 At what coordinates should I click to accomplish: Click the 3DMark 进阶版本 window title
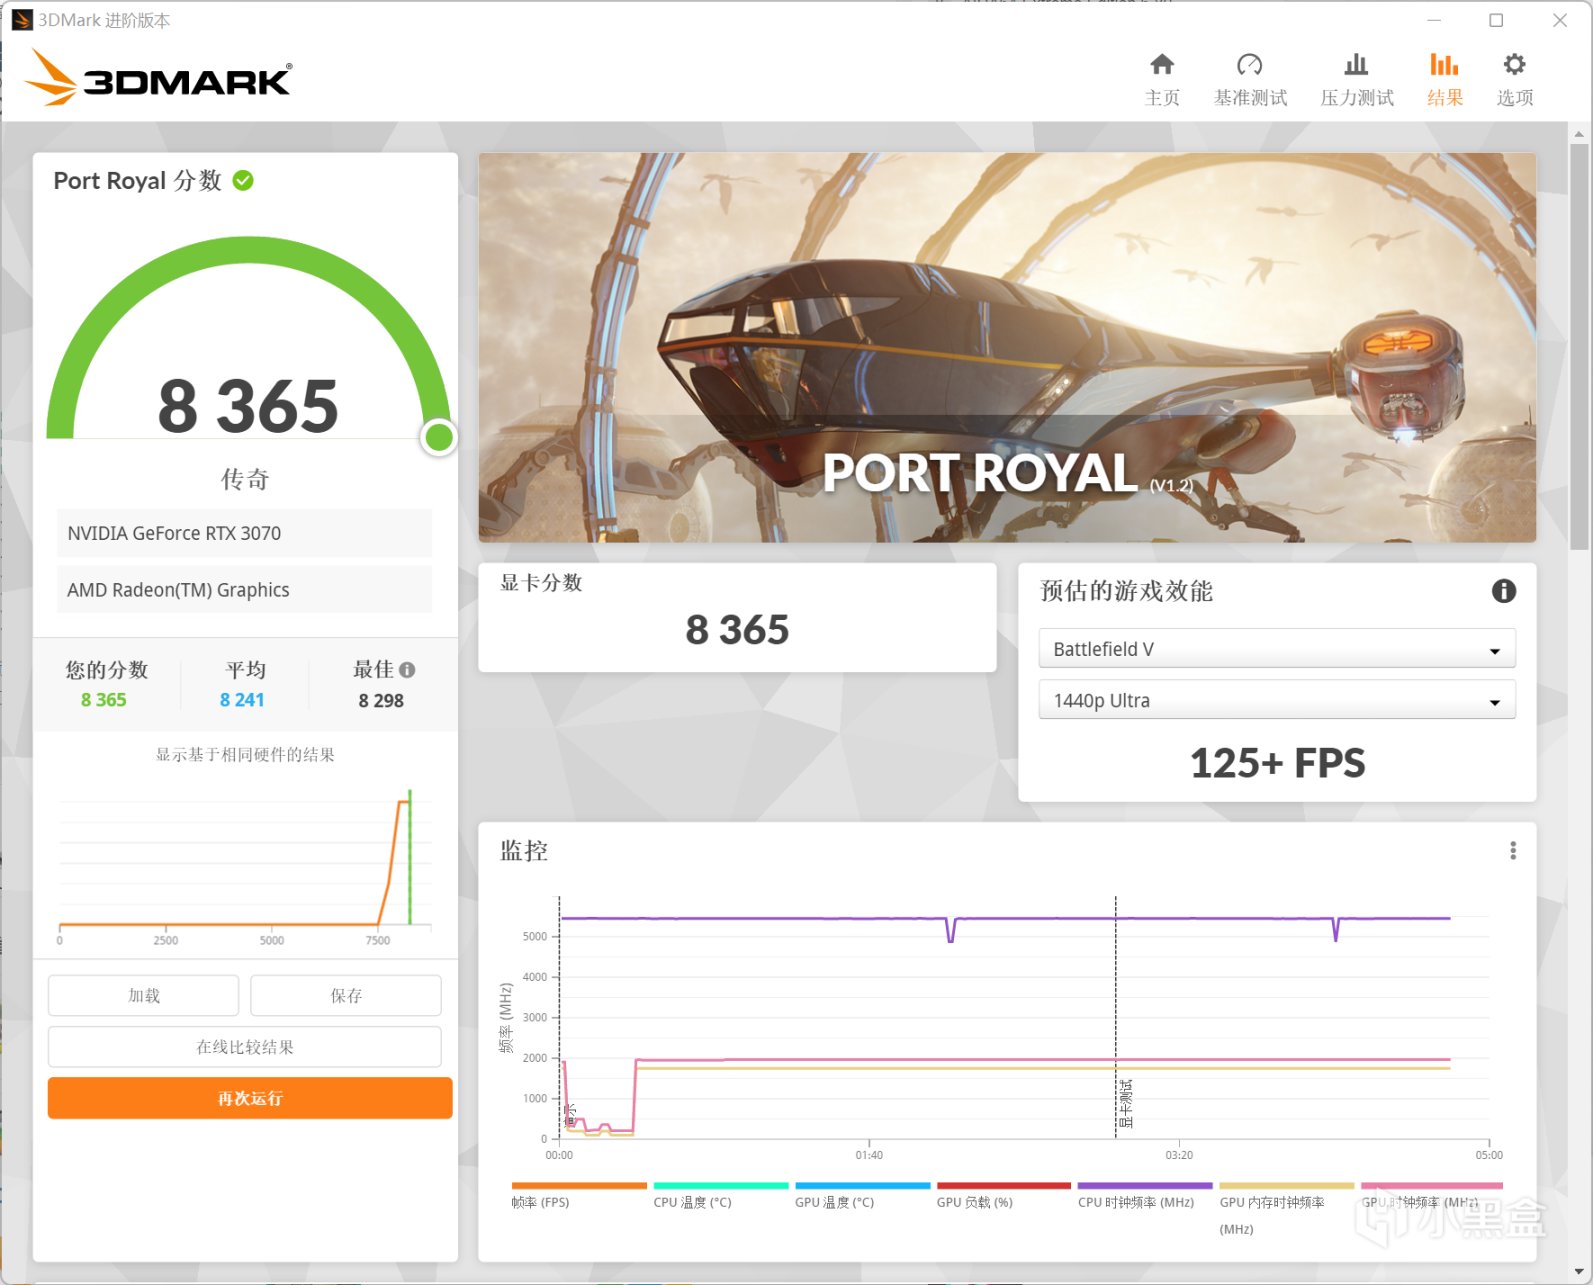point(104,20)
